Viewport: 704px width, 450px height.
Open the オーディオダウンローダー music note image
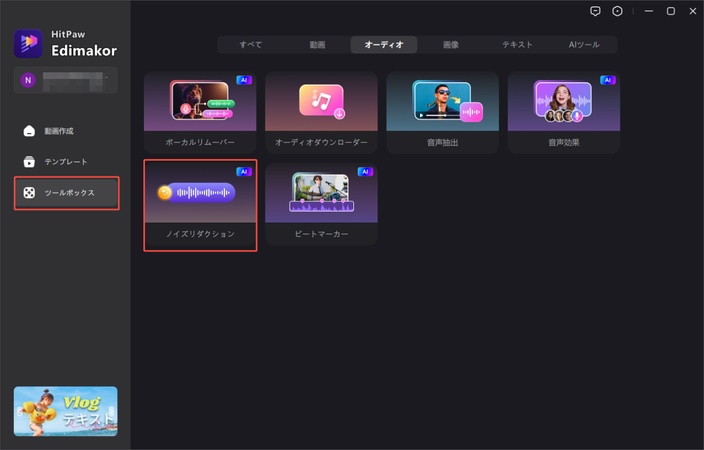(321, 101)
